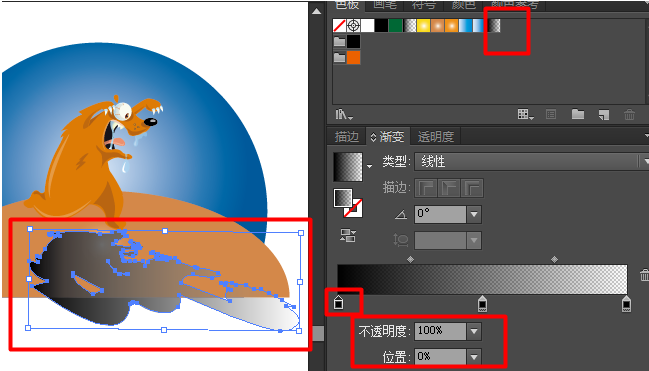Click on the gradient slider bar
Viewport: 649px width, 371px height.
[482, 279]
